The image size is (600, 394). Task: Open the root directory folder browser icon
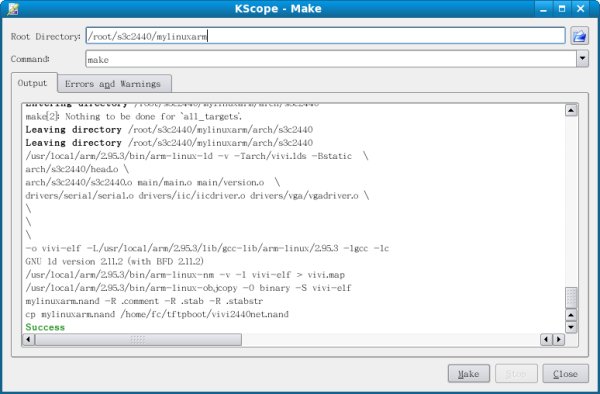[x=579, y=36]
